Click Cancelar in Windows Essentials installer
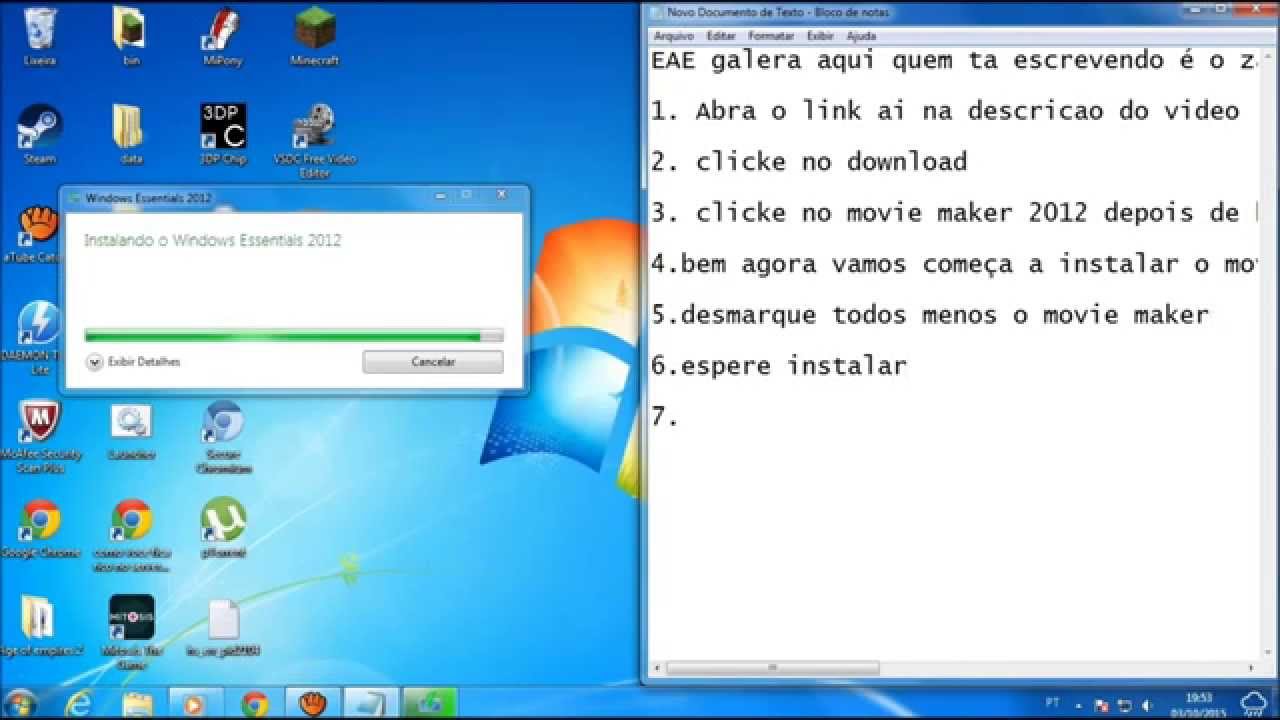Image resolution: width=1280 pixels, height=720 pixels. pos(433,362)
